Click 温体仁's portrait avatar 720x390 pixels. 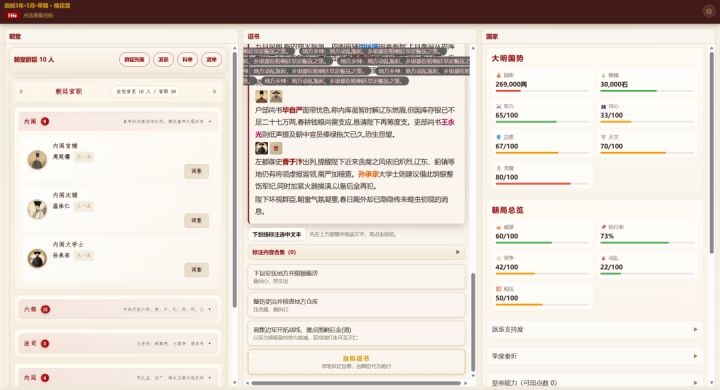(37, 209)
